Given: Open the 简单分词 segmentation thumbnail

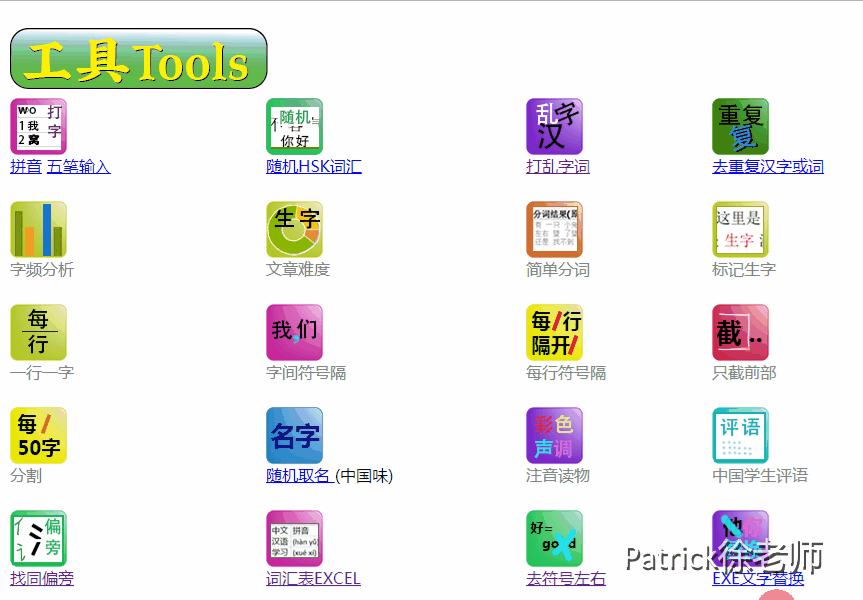Looking at the screenshot, I should (554, 230).
